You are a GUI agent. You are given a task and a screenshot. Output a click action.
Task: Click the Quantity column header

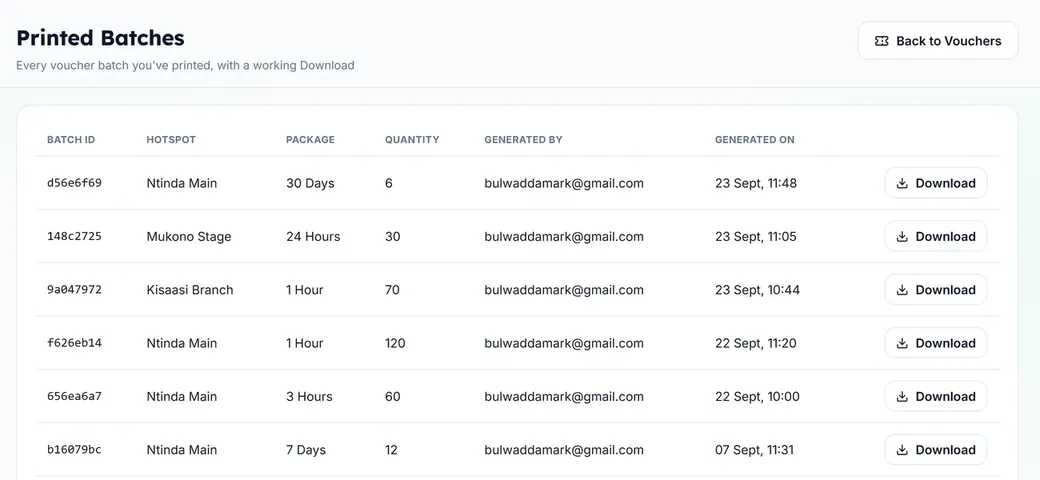(x=412, y=140)
